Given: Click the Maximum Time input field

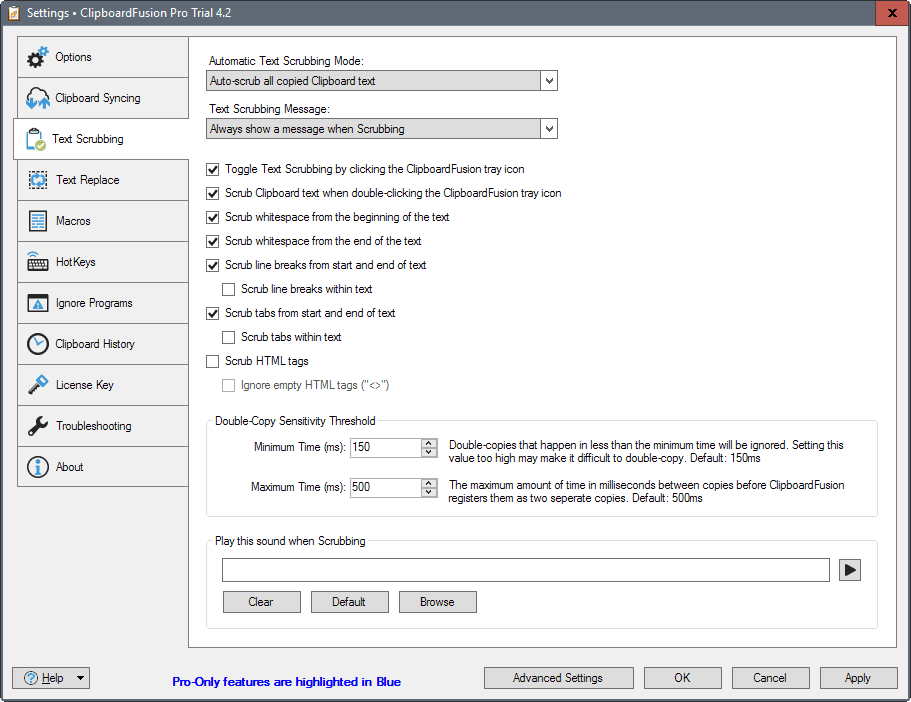Looking at the screenshot, I should click(386, 488).
